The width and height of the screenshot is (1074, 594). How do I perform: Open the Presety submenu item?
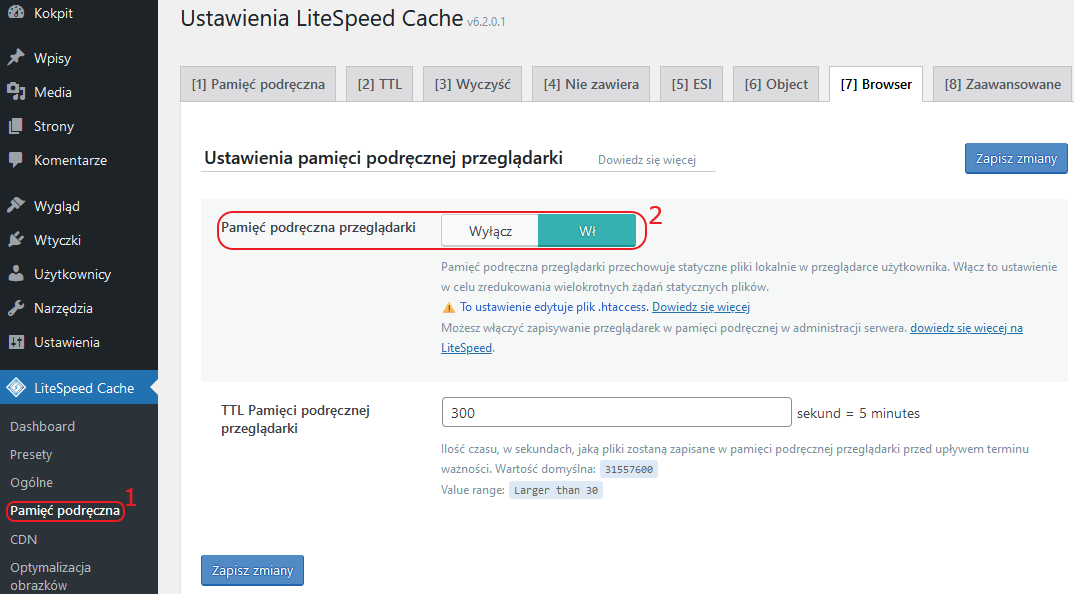click(31, 454)
